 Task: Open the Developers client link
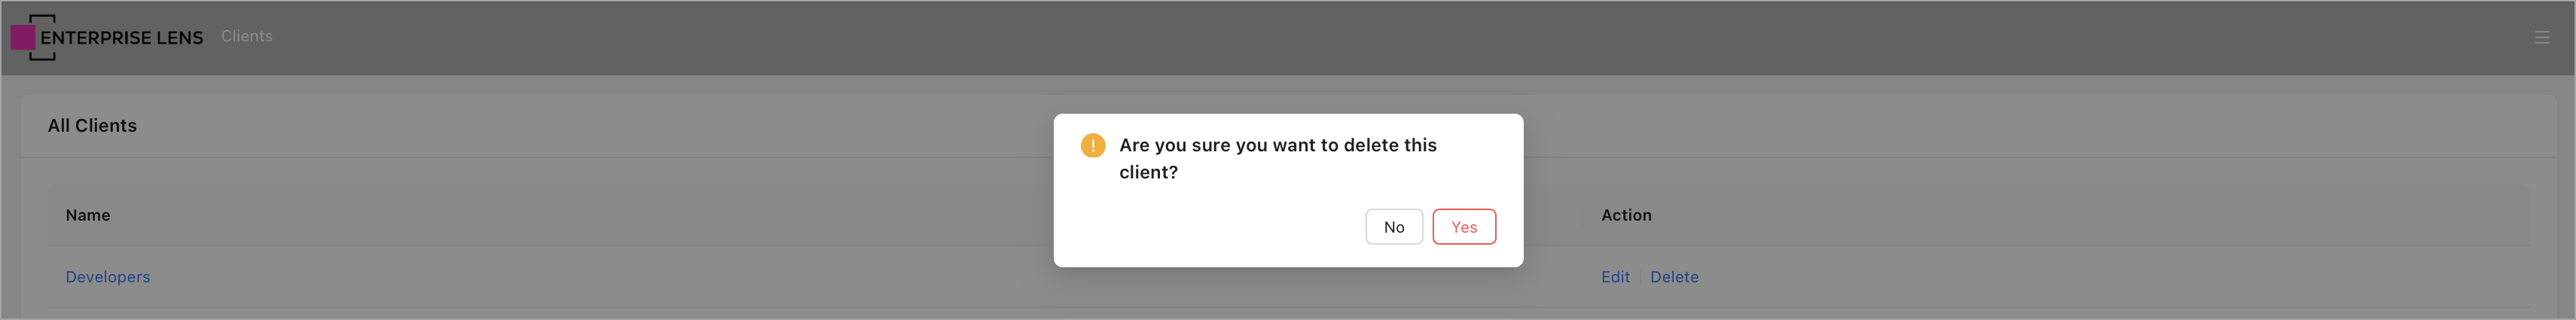[108, 277]
